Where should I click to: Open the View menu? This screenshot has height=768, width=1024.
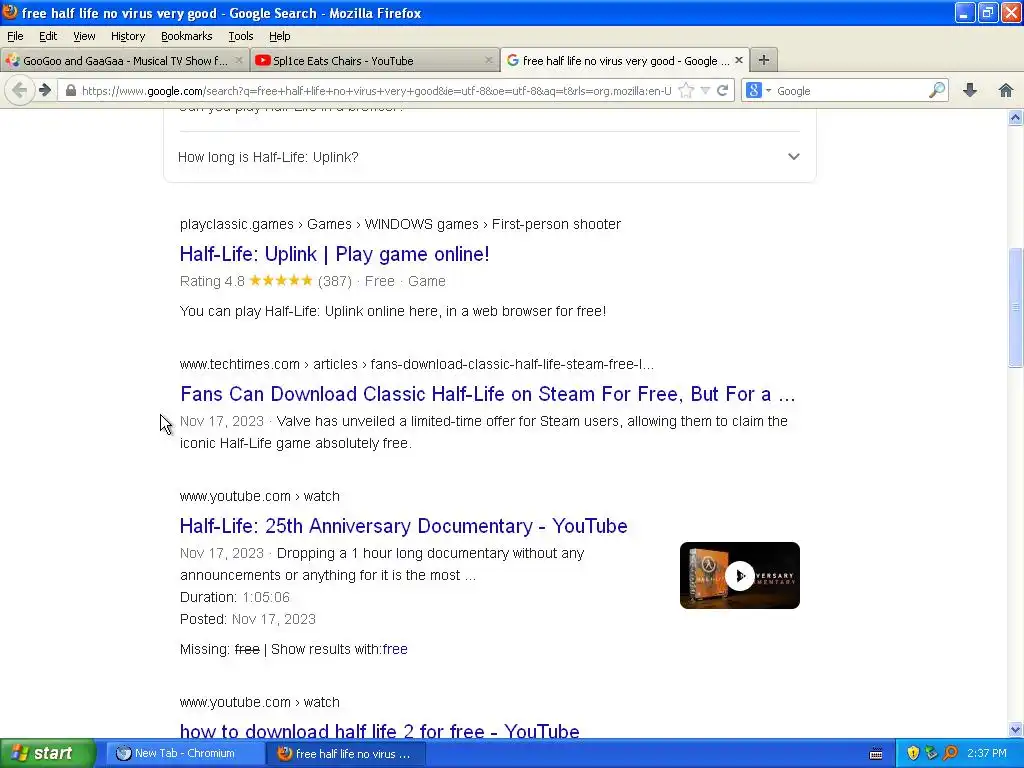pyautogui.click(x=84, y=36)
